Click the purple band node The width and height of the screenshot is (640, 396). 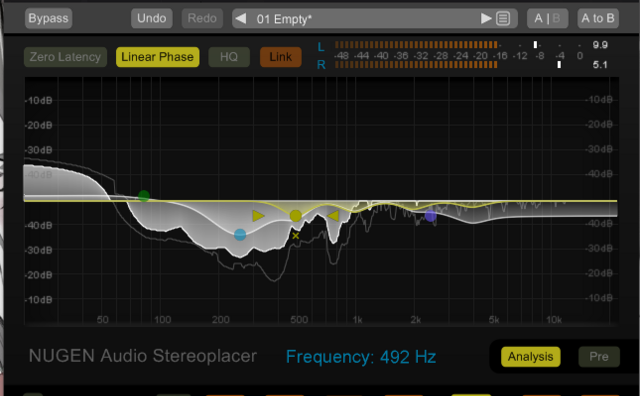430,216
